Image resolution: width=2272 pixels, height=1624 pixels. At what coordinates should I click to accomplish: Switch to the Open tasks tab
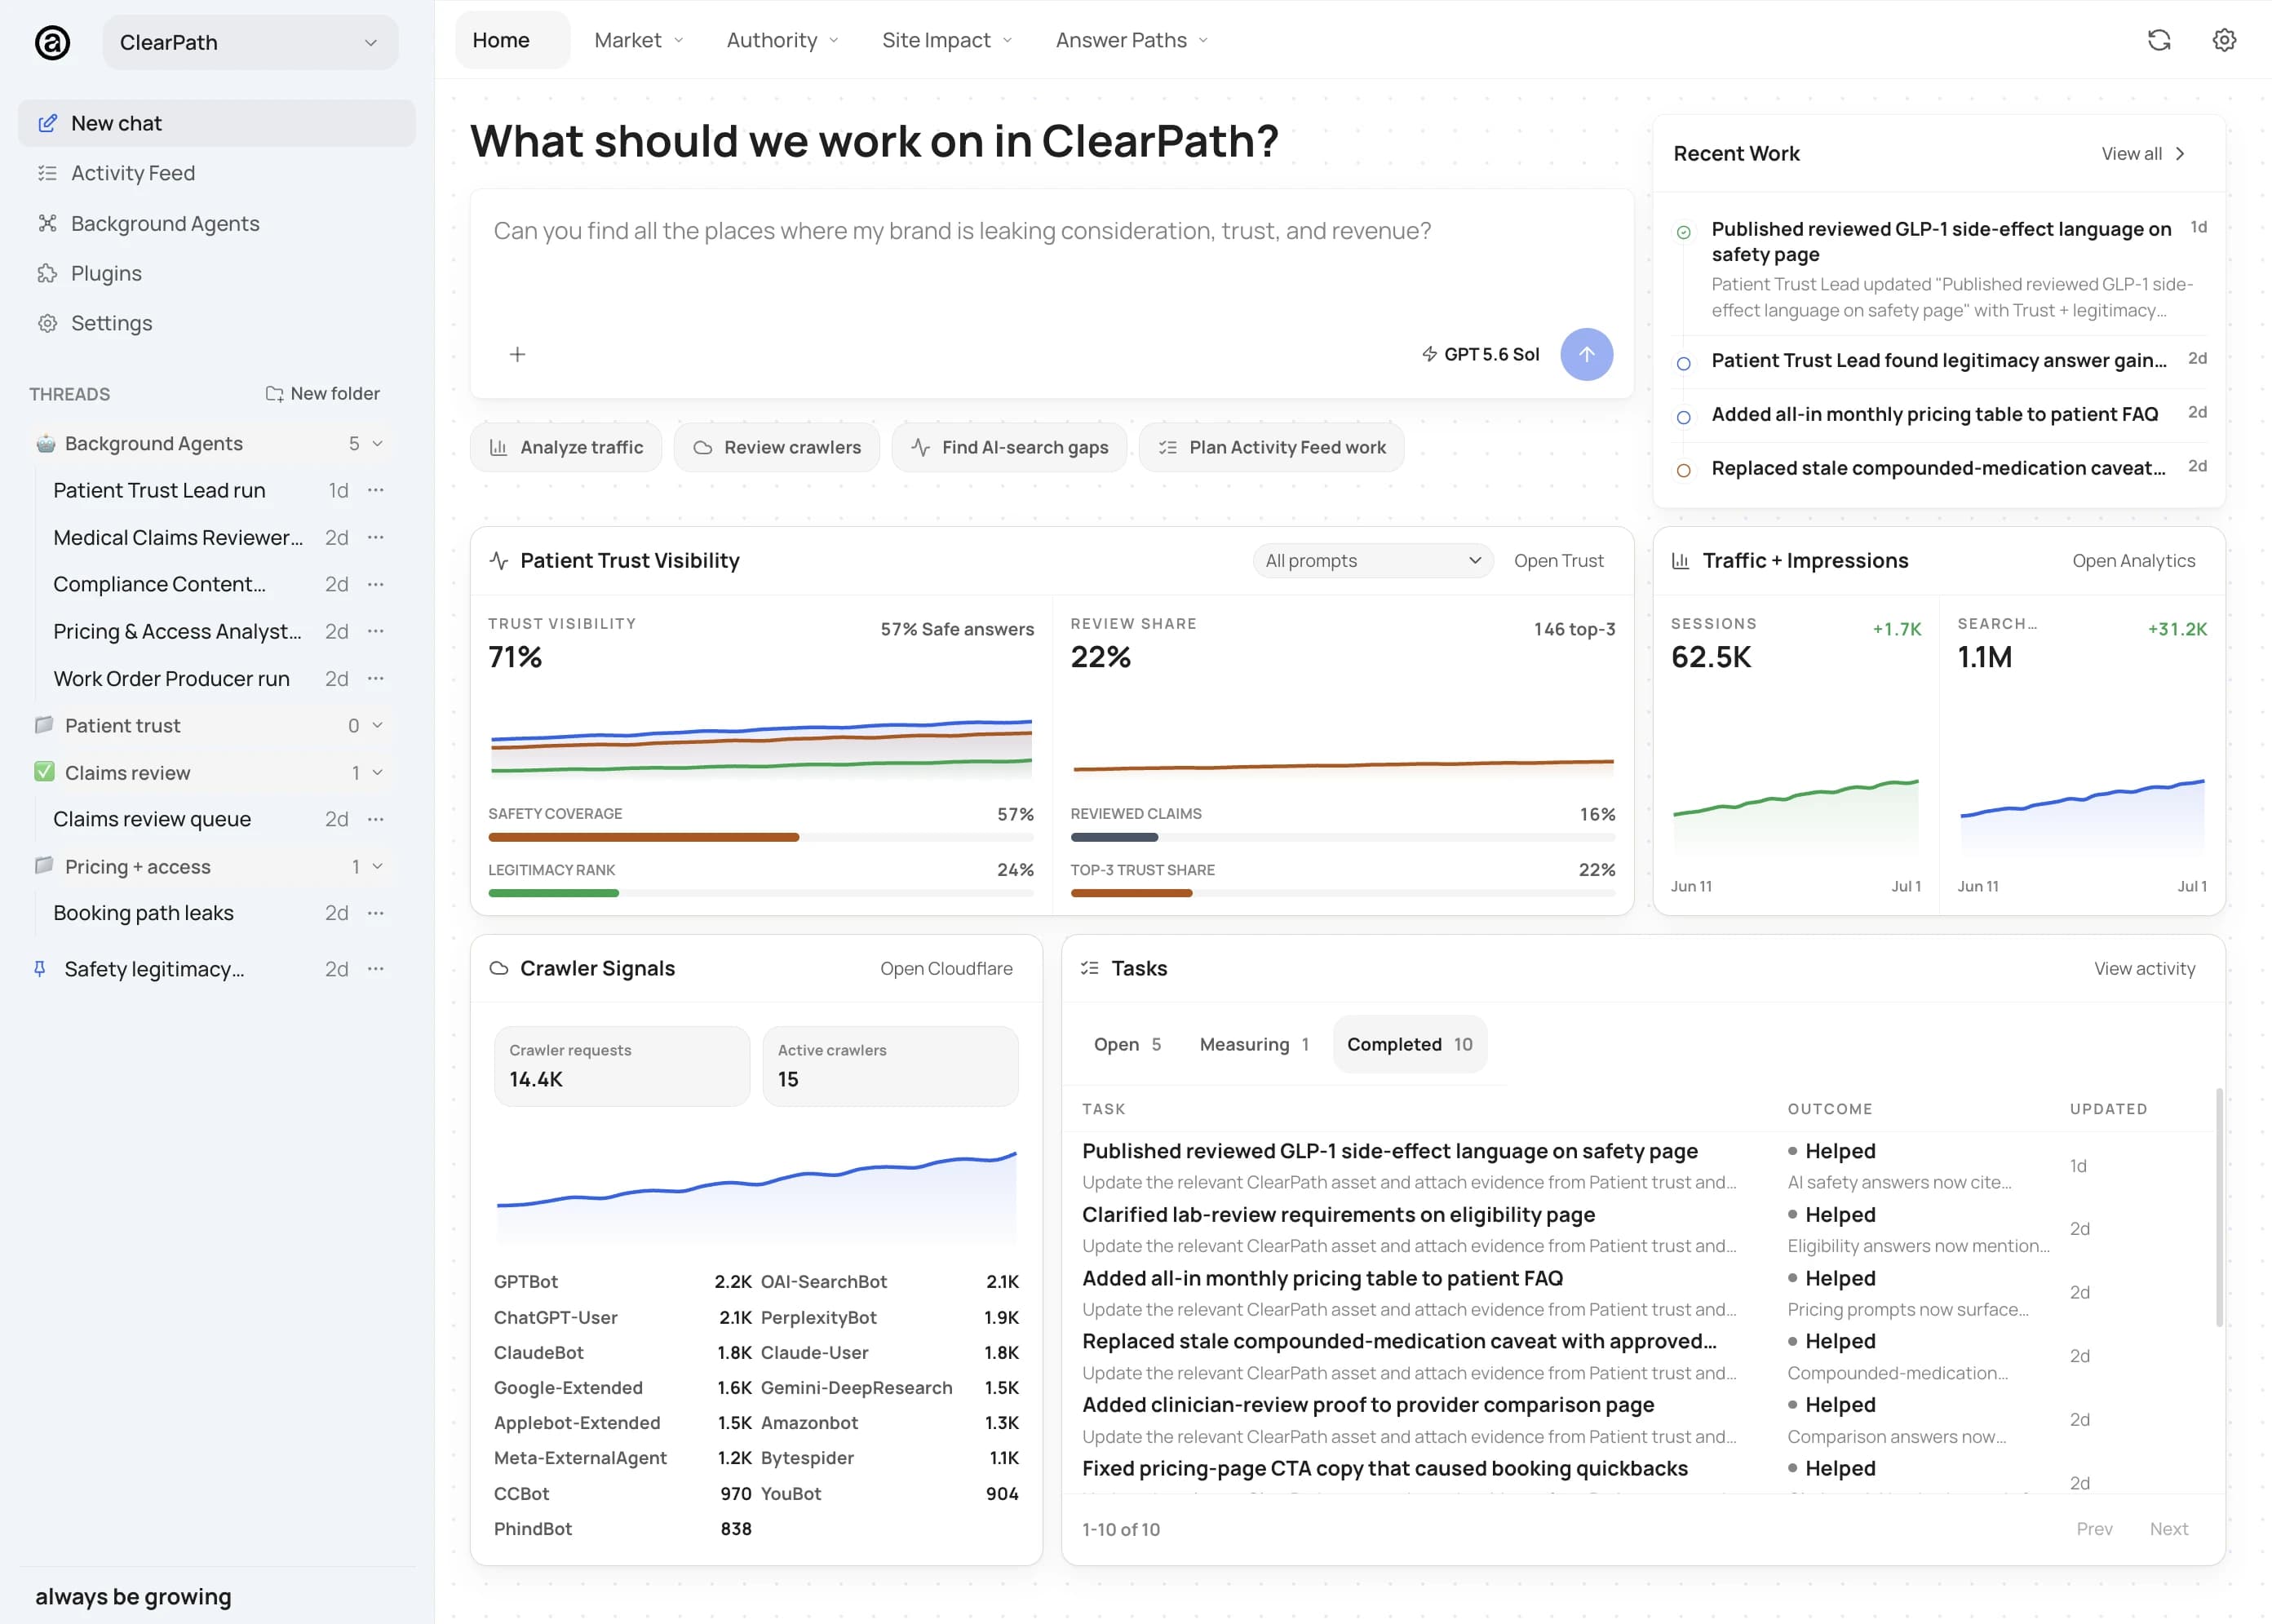pos(1127,1044)
